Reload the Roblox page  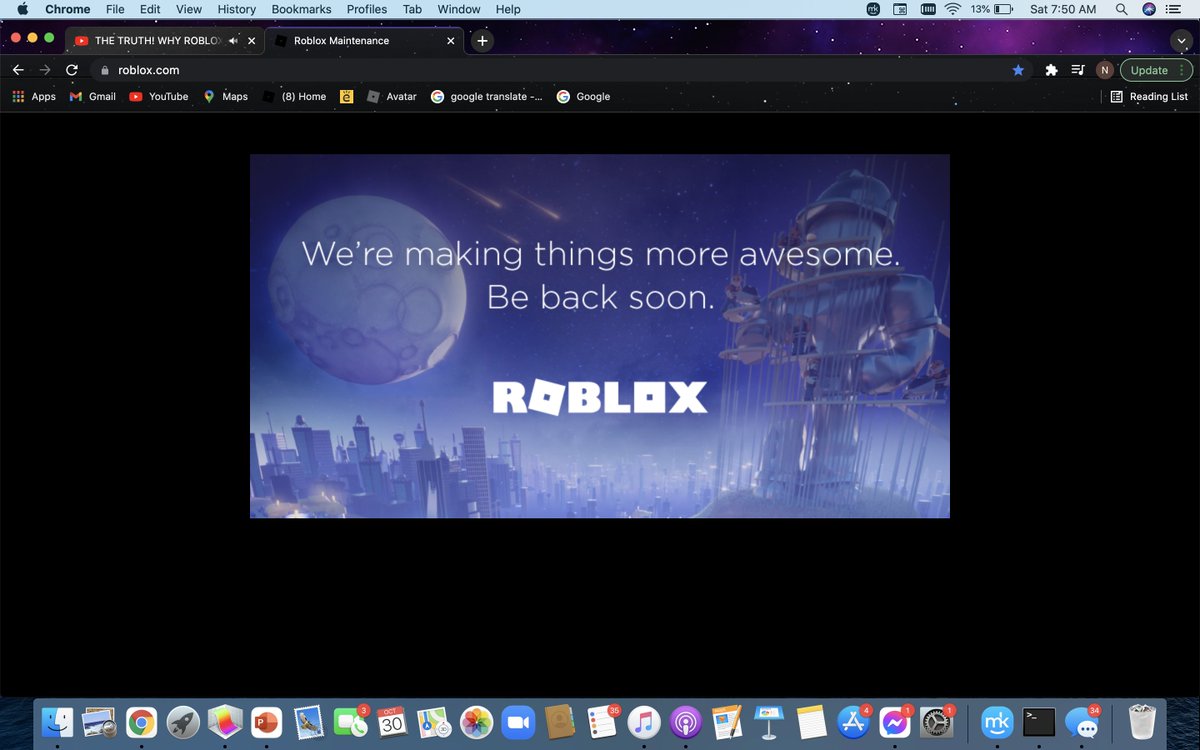pyautogui.click(x=71, y=70)
